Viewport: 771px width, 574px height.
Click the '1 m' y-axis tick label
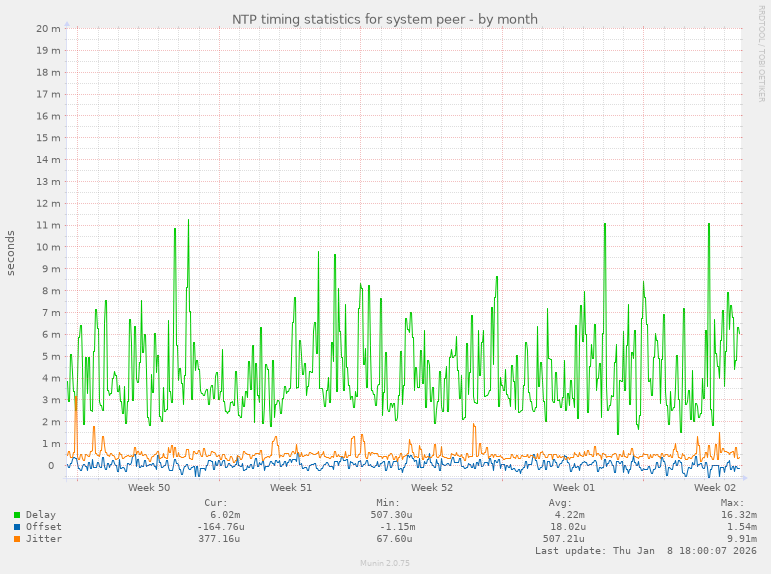click(x=51, y=444)
